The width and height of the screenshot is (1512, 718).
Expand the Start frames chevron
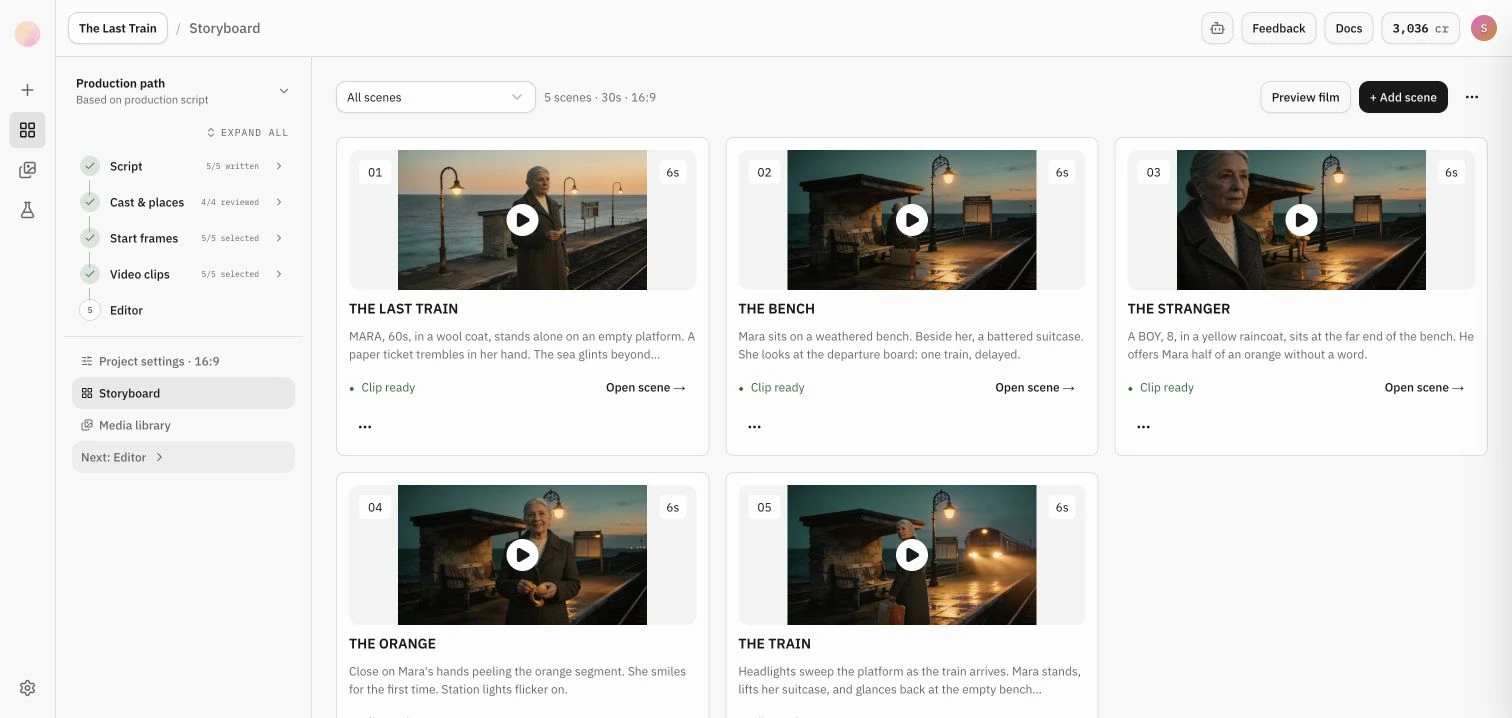click(279, 238)
